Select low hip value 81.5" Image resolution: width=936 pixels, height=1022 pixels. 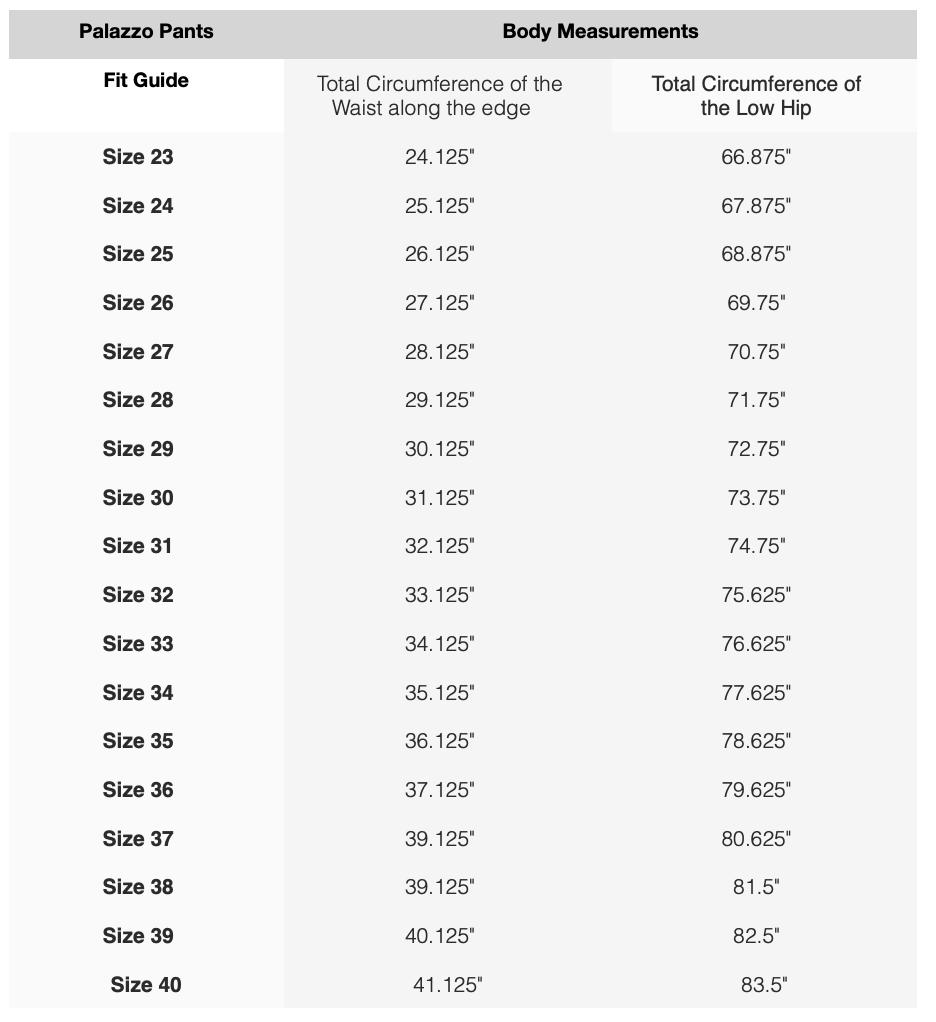756,887
